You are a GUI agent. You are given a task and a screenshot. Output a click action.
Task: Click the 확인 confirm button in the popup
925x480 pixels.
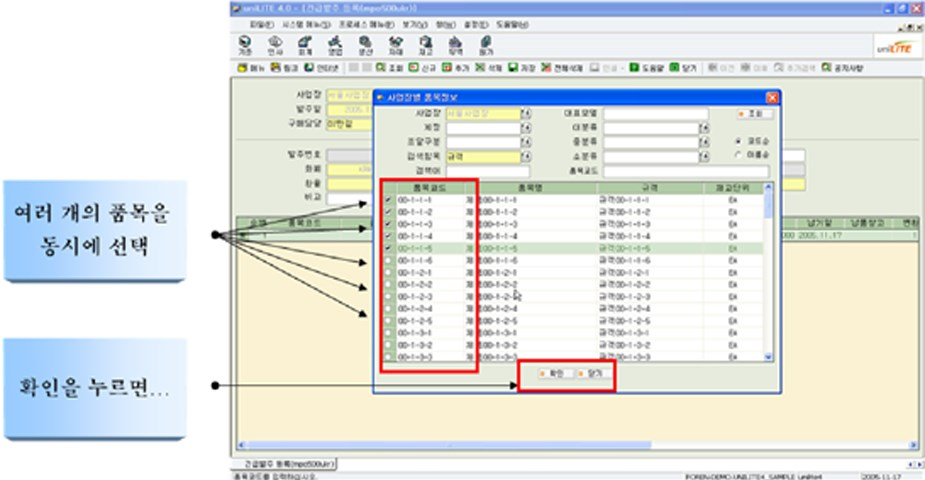(554, 373)
